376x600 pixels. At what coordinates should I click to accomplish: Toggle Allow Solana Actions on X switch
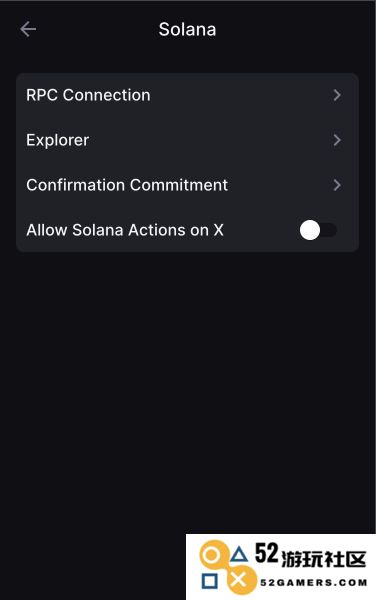pyautogui.click(x=319, y=230)
